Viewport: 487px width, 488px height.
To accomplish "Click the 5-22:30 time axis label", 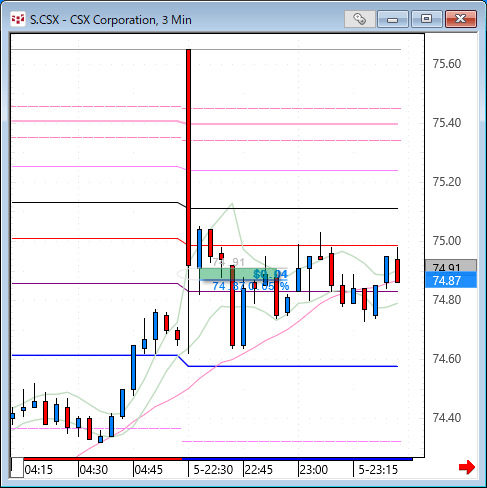I will 213,470.
